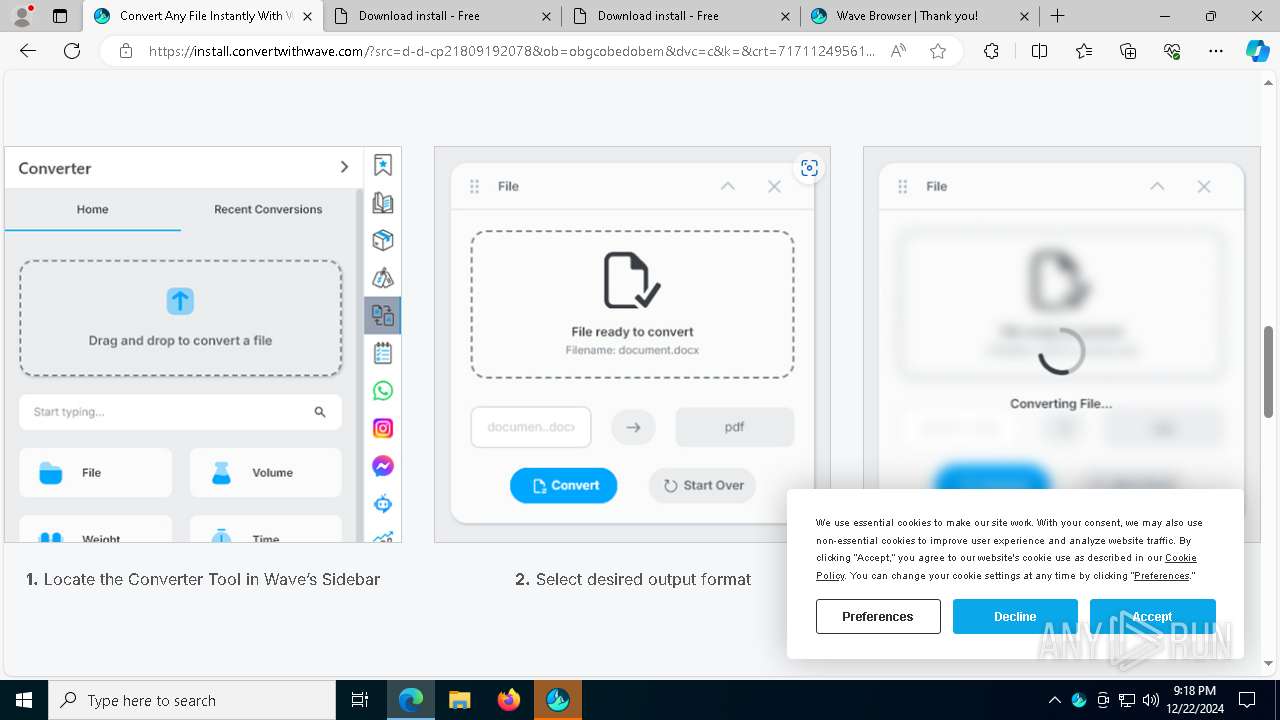Click the documen..docx source field
This screenshot has height=720, width=1280.
point(531,427)
